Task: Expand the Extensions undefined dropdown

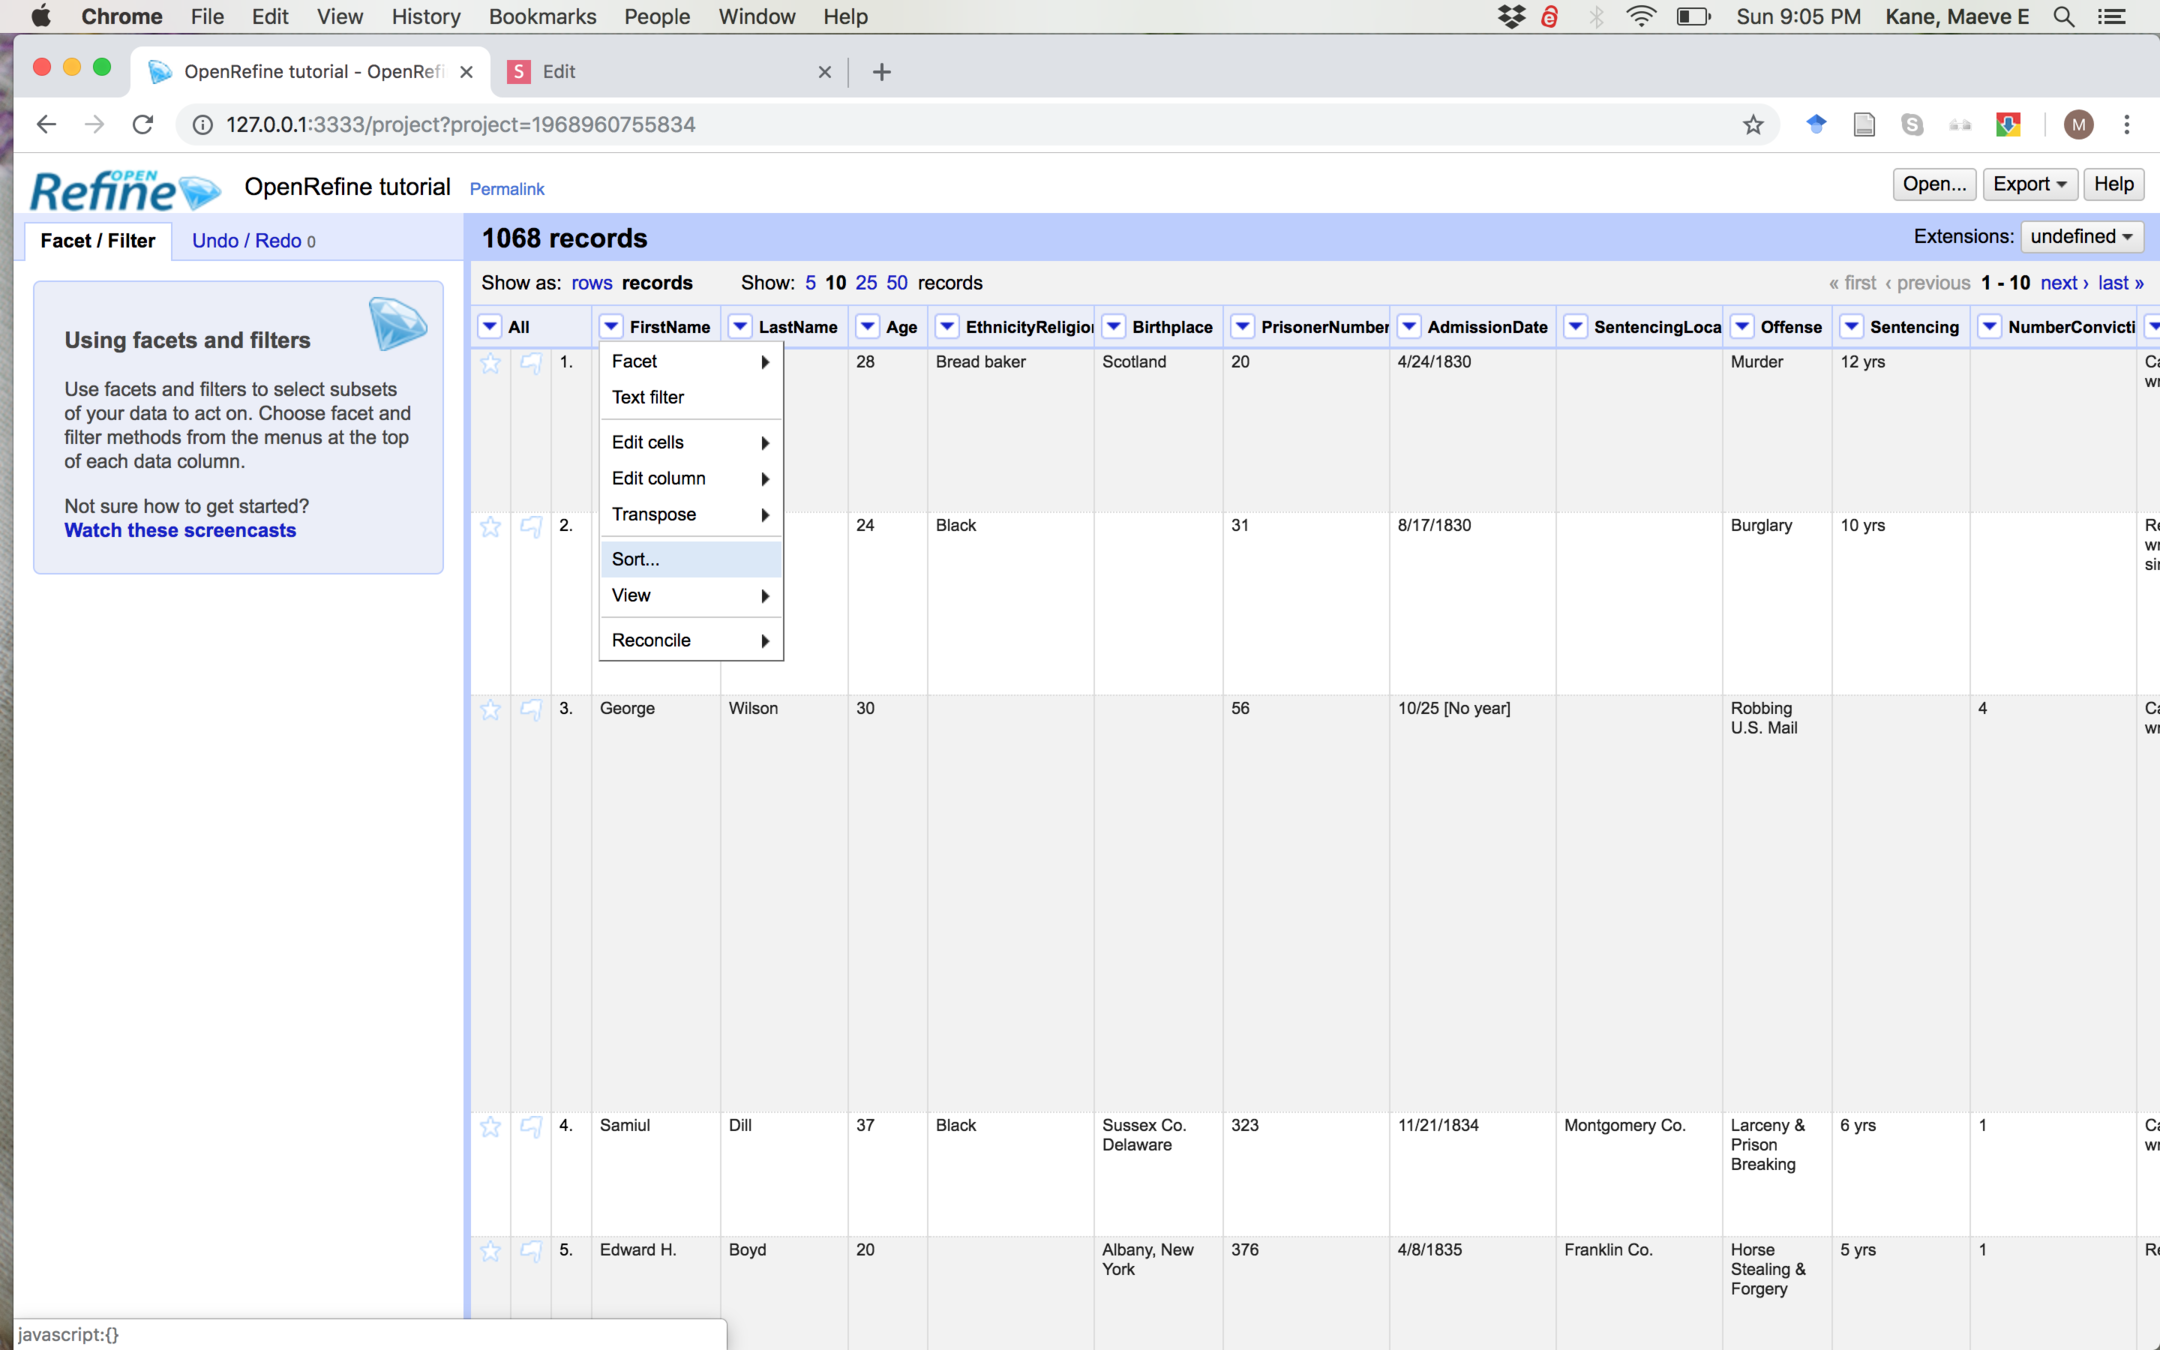Action: click(x=2082, y=237)
